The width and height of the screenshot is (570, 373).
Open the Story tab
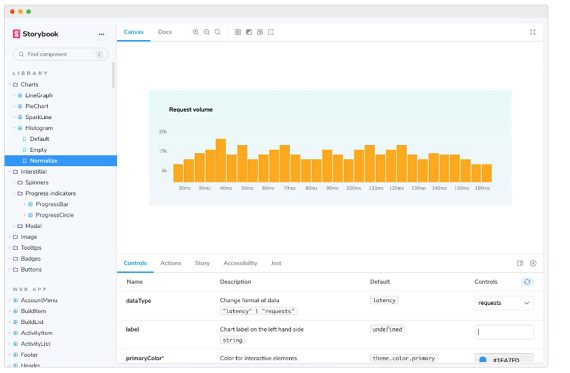pos(202,263)
